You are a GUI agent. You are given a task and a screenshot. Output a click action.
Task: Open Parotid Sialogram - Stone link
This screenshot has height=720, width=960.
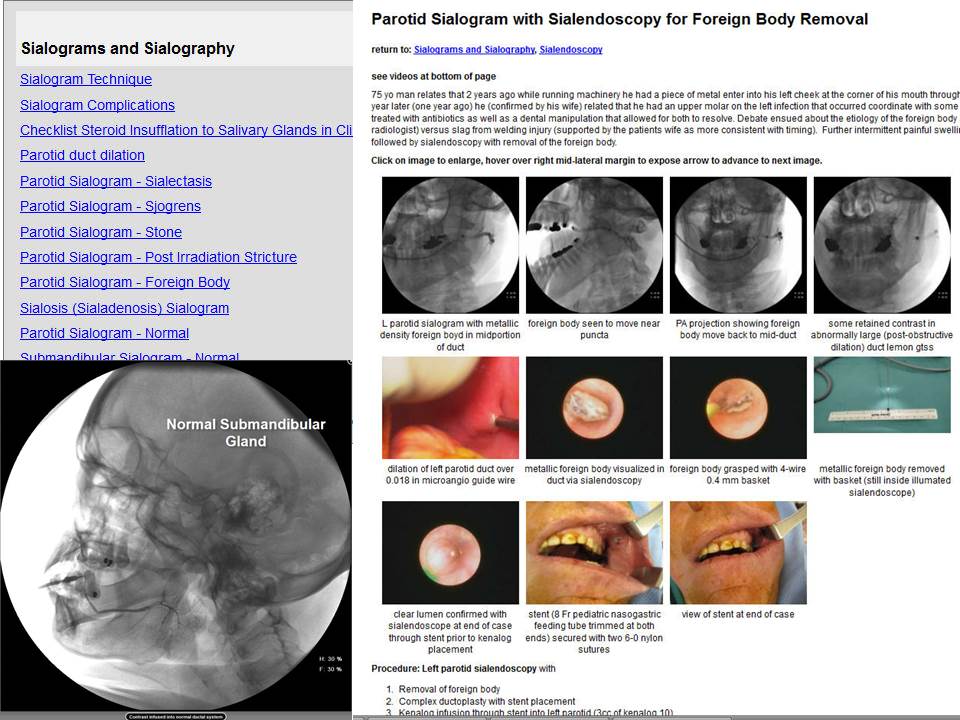[101, 232]
